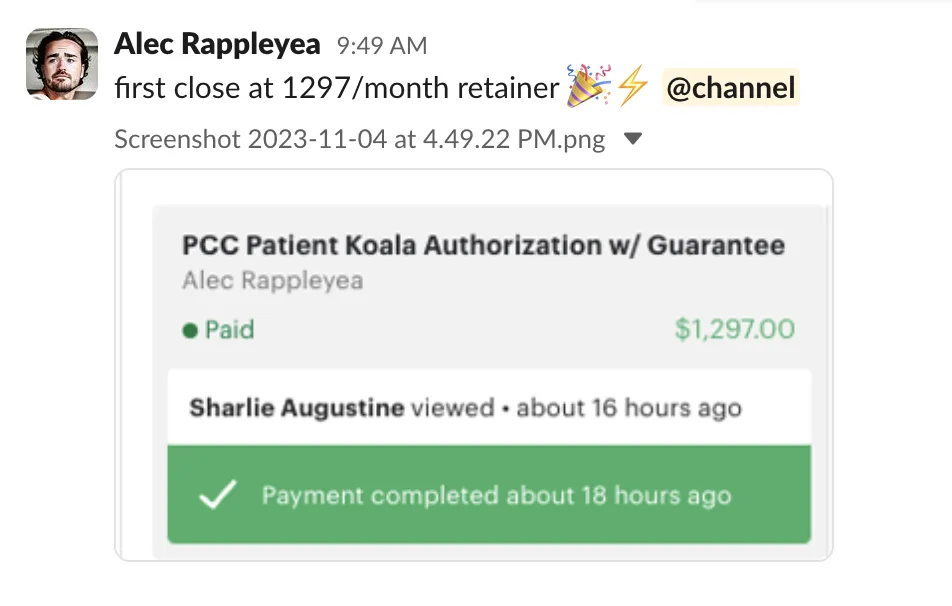952x606 pixels.
Task: Click the gray Alec Rappleyea subtitle in the invoice
Action: (x=273, y=281)
